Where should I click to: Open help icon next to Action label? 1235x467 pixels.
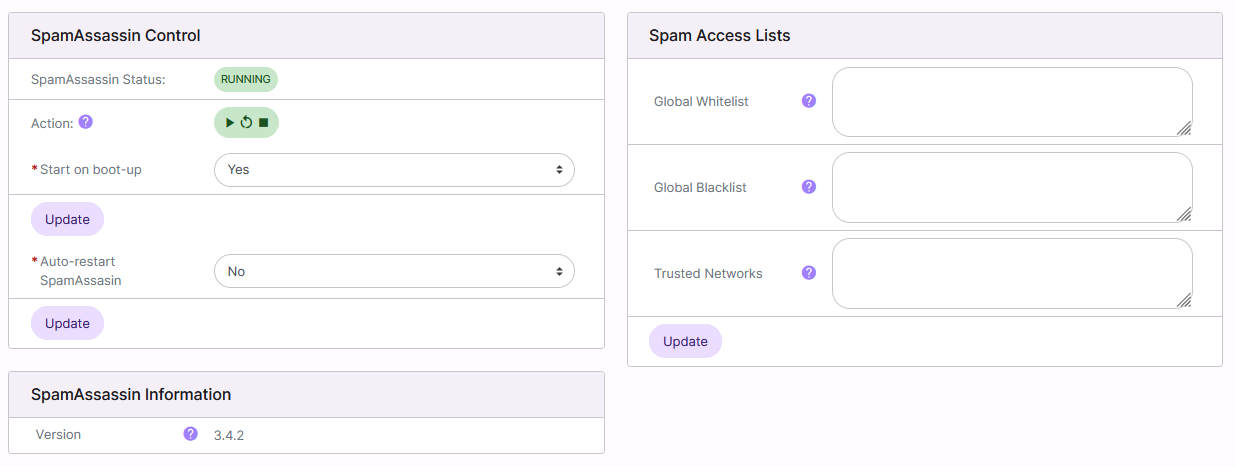pos(86,122)
